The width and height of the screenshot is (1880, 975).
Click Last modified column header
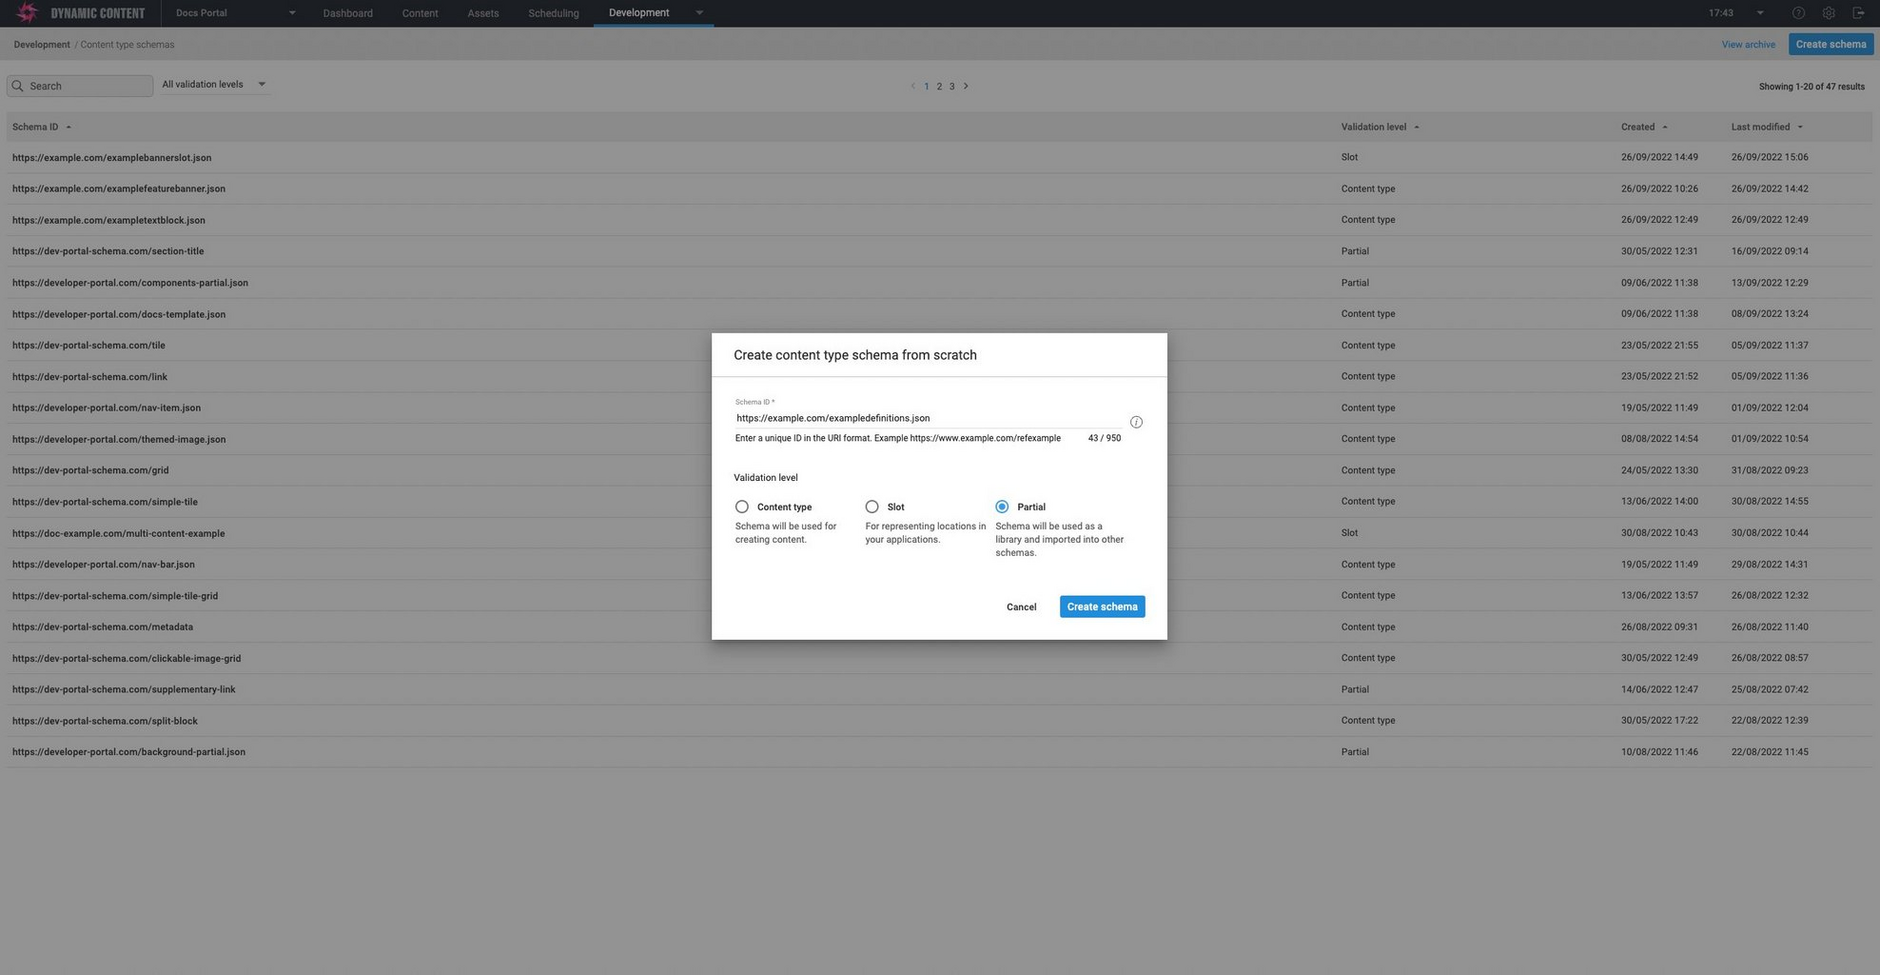click(x=1760, y=127)
